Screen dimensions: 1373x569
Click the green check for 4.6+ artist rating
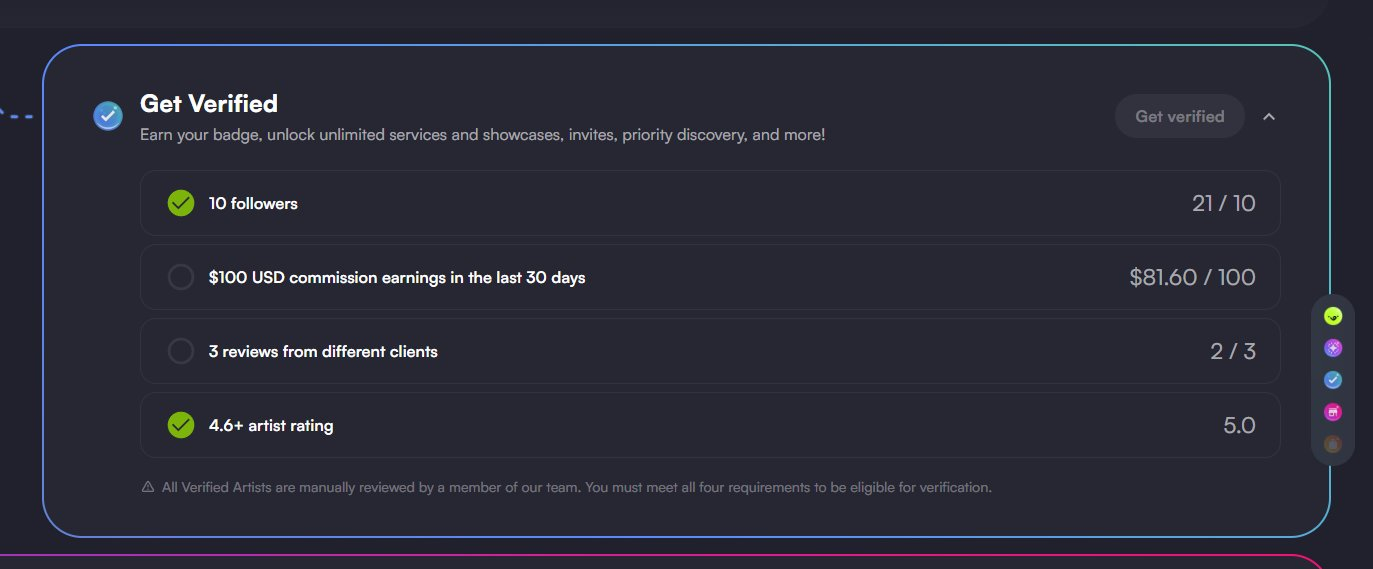tap(181, 425)
